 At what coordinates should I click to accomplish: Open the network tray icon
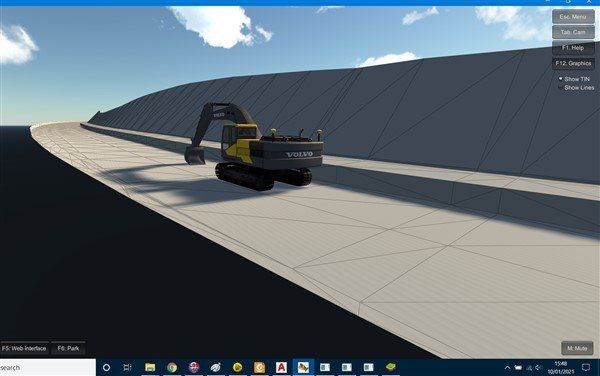click(529, 368)
